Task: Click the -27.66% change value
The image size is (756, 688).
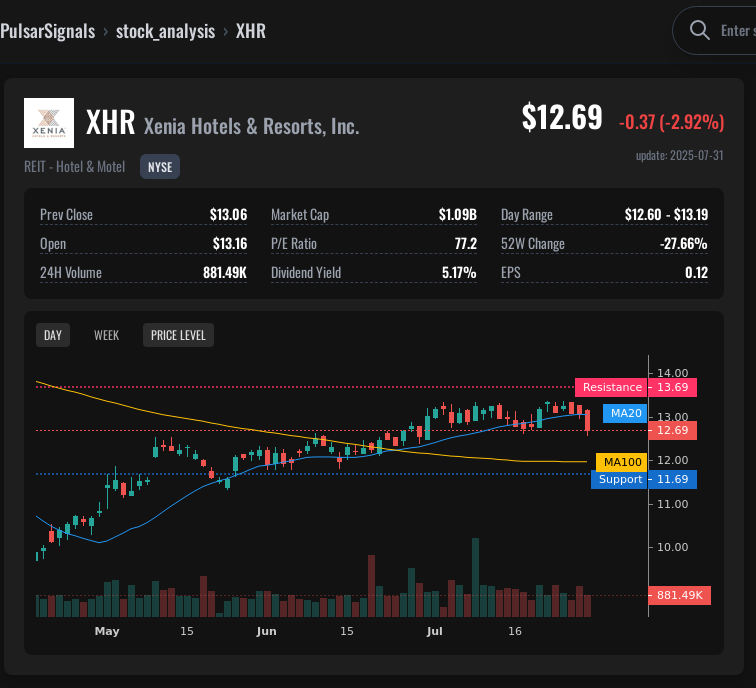Action: coord(684,243)
